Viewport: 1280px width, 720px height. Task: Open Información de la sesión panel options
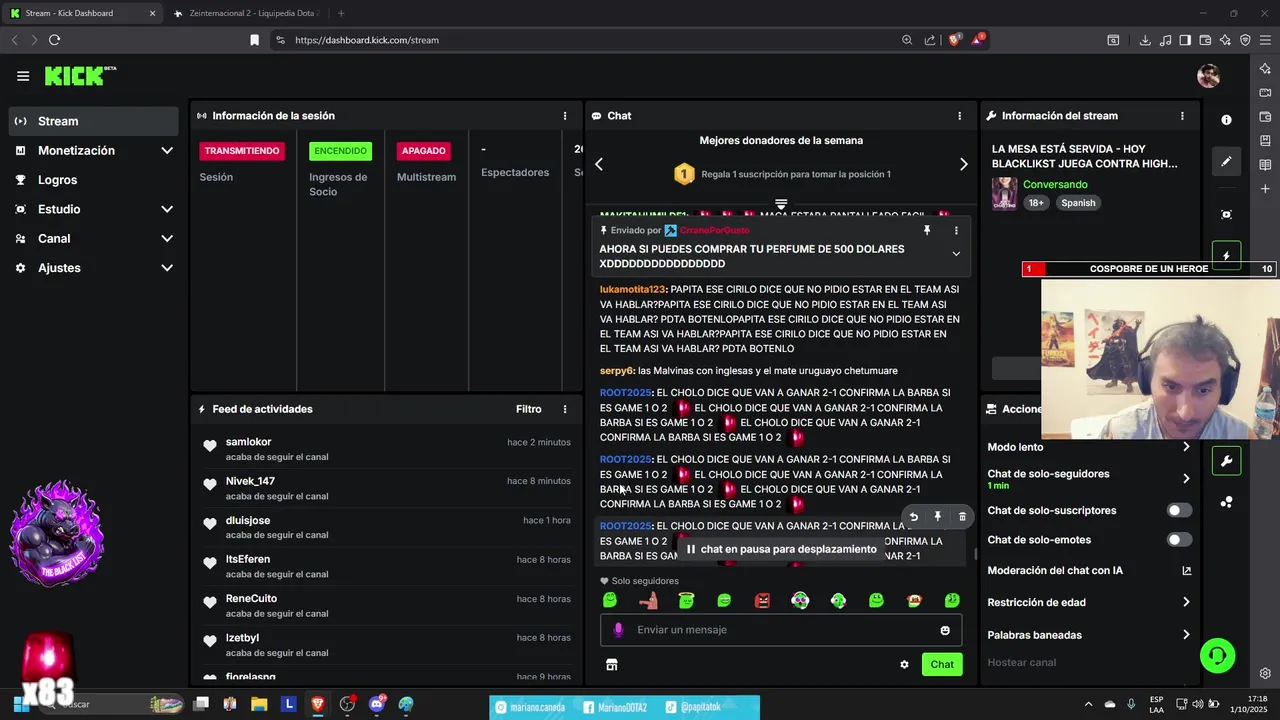[x=565, y=116]
